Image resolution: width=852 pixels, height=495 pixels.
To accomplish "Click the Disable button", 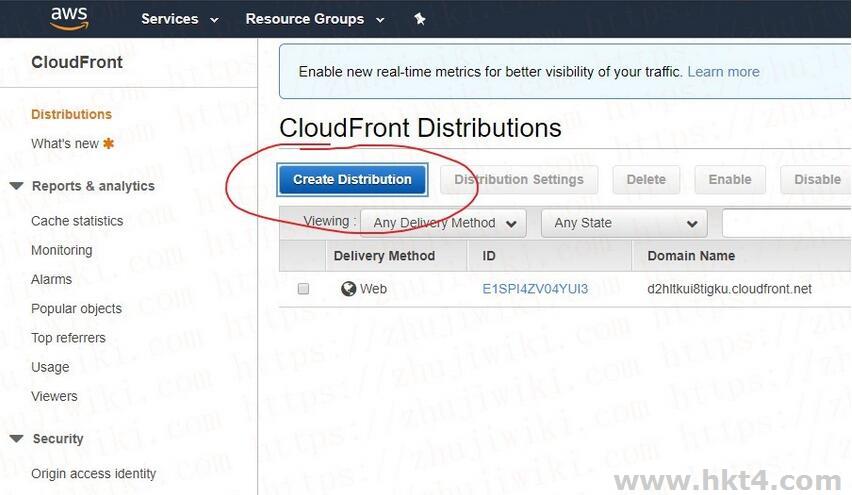I will (x=816, y=179).
